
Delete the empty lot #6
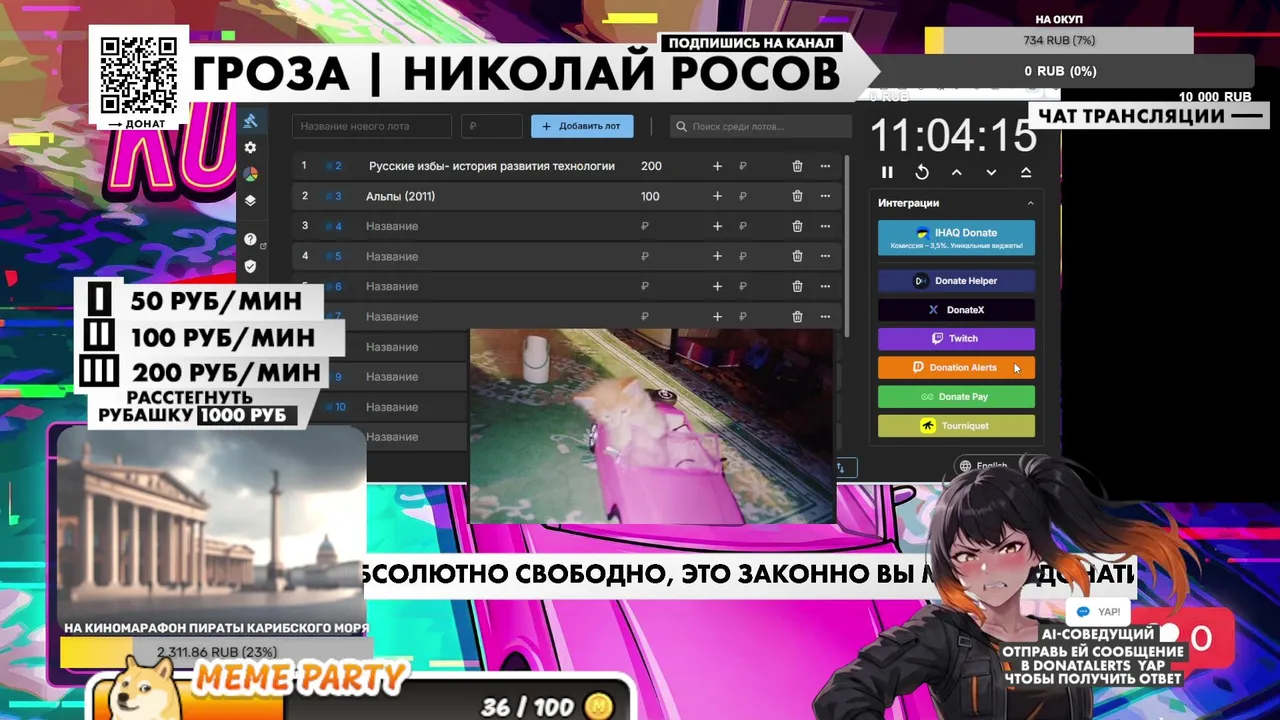(x=797, y=286)
